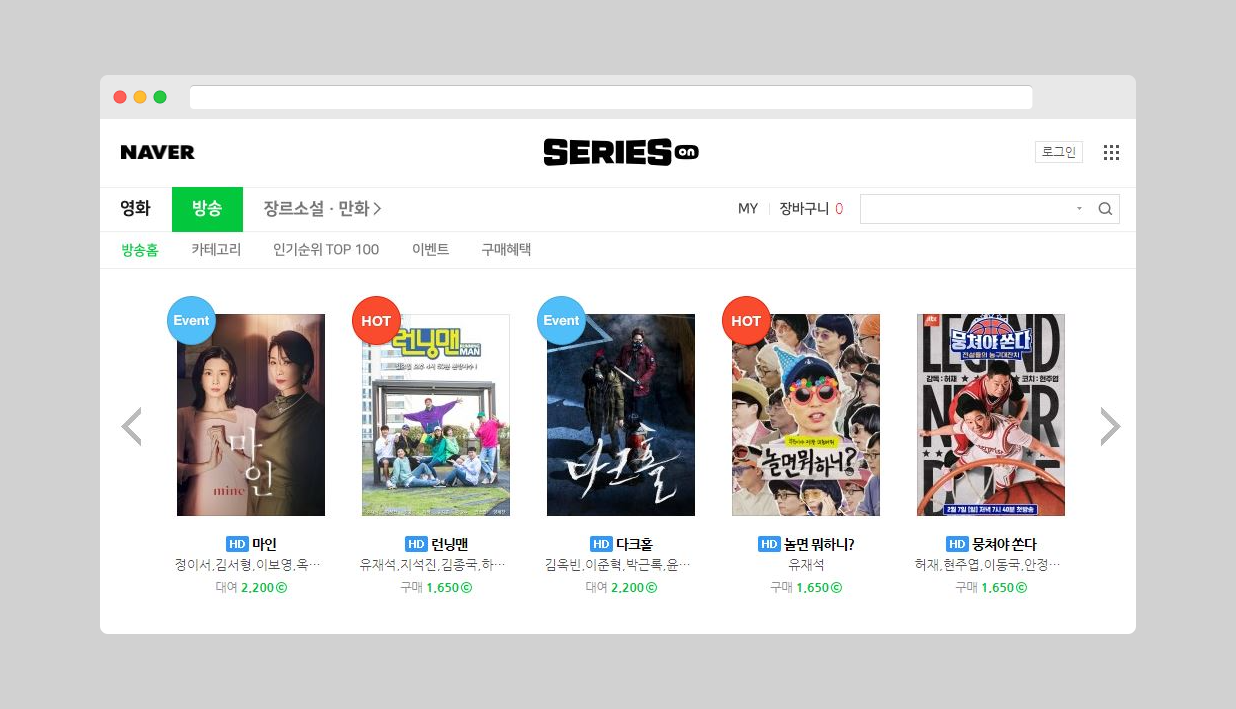1236x709 pixels.
Task: Click the HD icon beside 뭉쳐야 쏜다
Action: pos(958,544)
